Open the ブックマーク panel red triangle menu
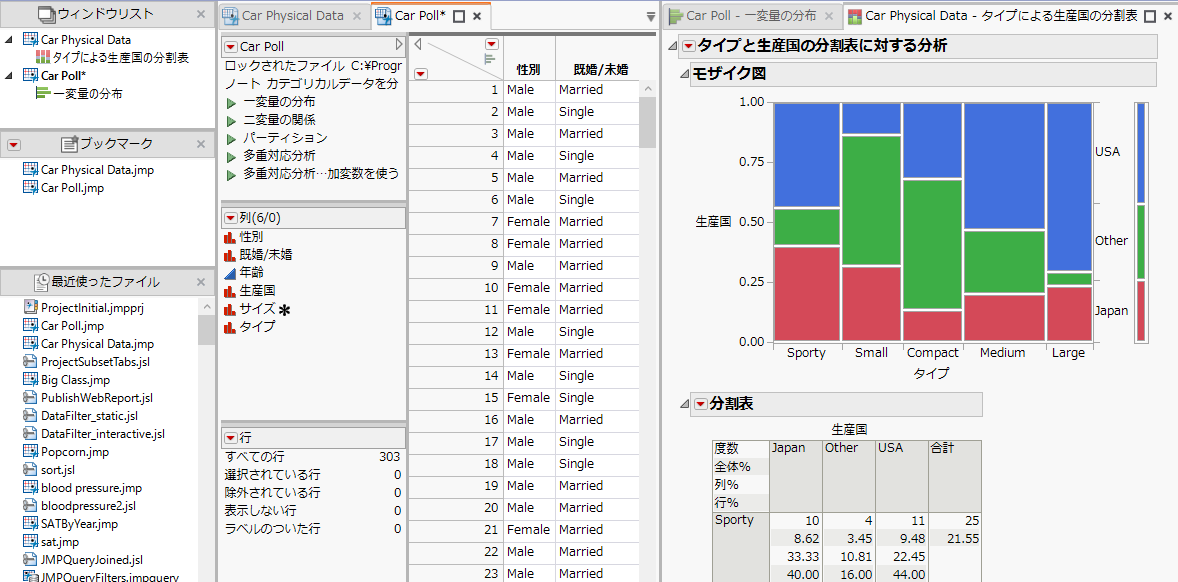The height and width of the screenshot is (582, 1178). coord(14,145)
